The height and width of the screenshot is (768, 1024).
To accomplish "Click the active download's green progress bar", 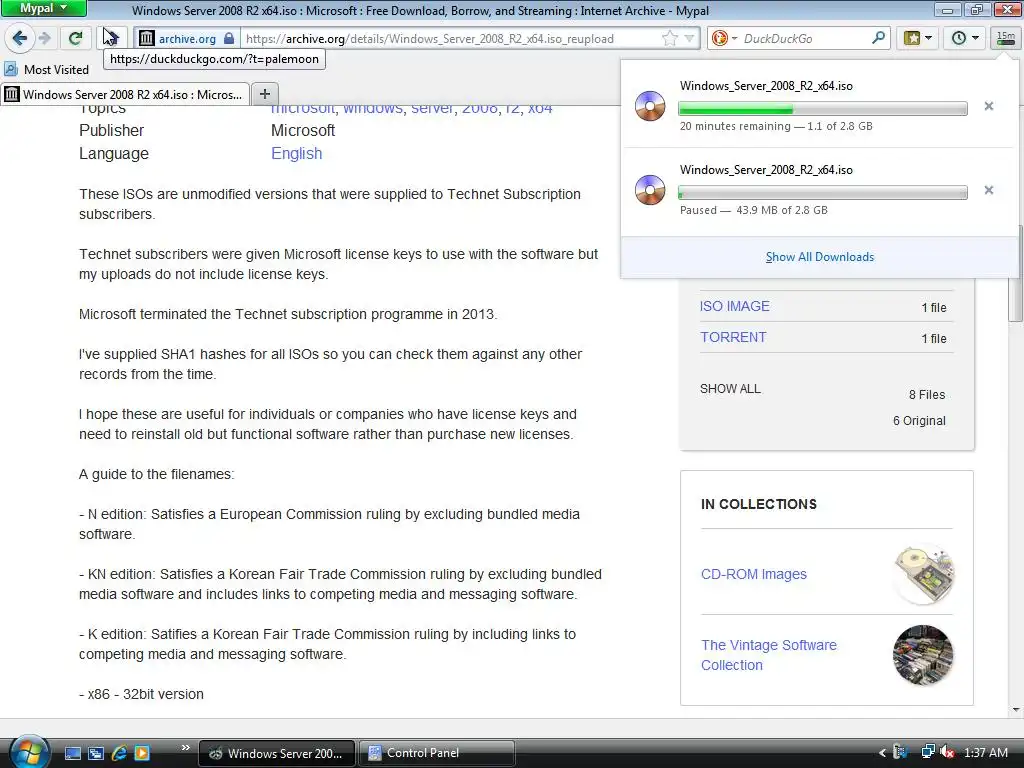I will pos(823,108).
